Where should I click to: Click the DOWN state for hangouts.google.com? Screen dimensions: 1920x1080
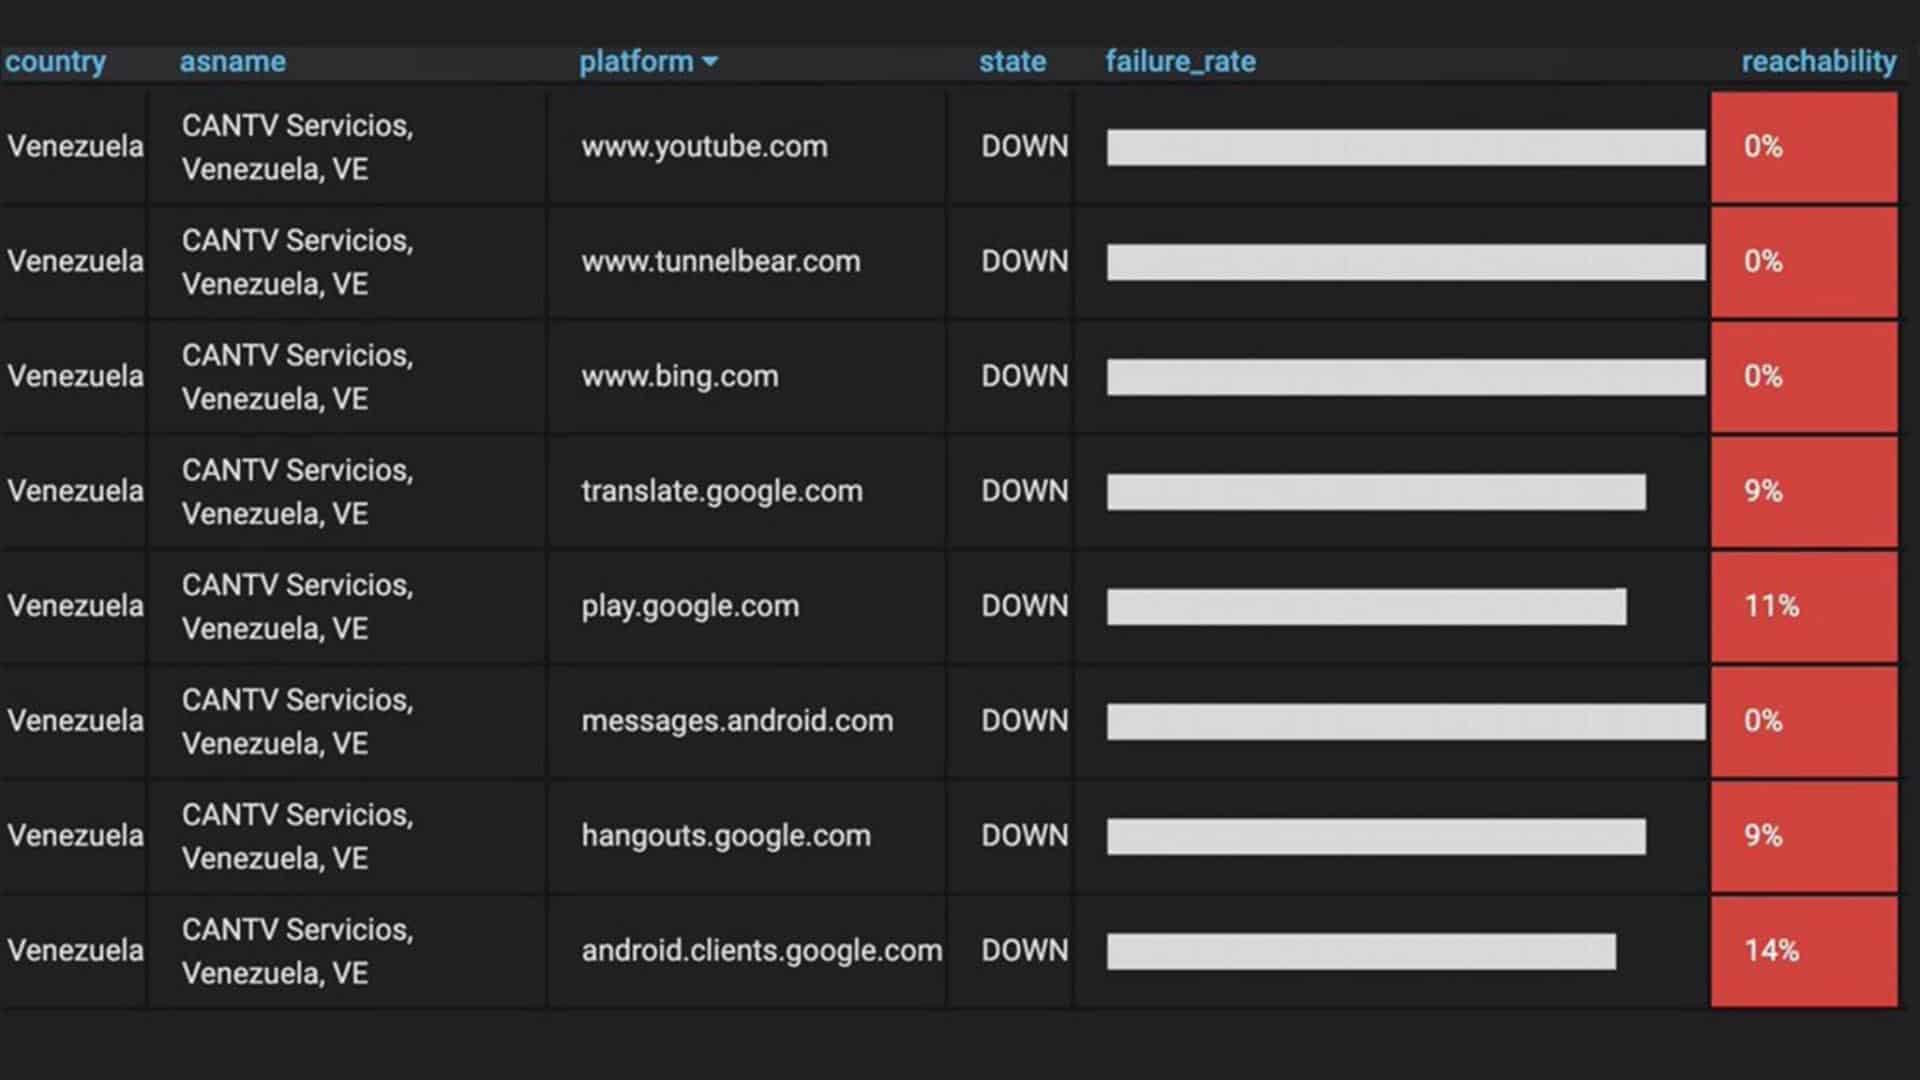pyautogui.click(x=1021, y=835)
